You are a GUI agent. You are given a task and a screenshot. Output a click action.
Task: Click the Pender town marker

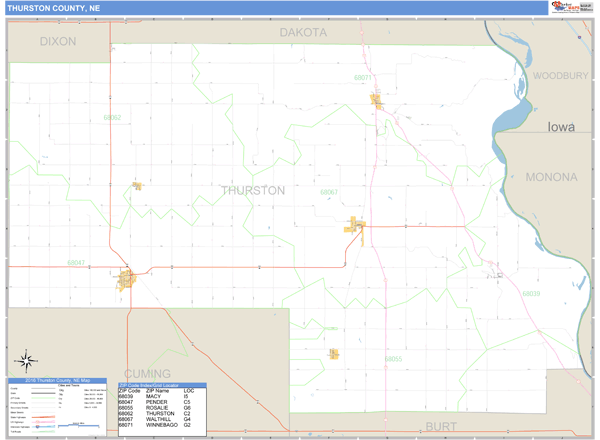(127, 278)
